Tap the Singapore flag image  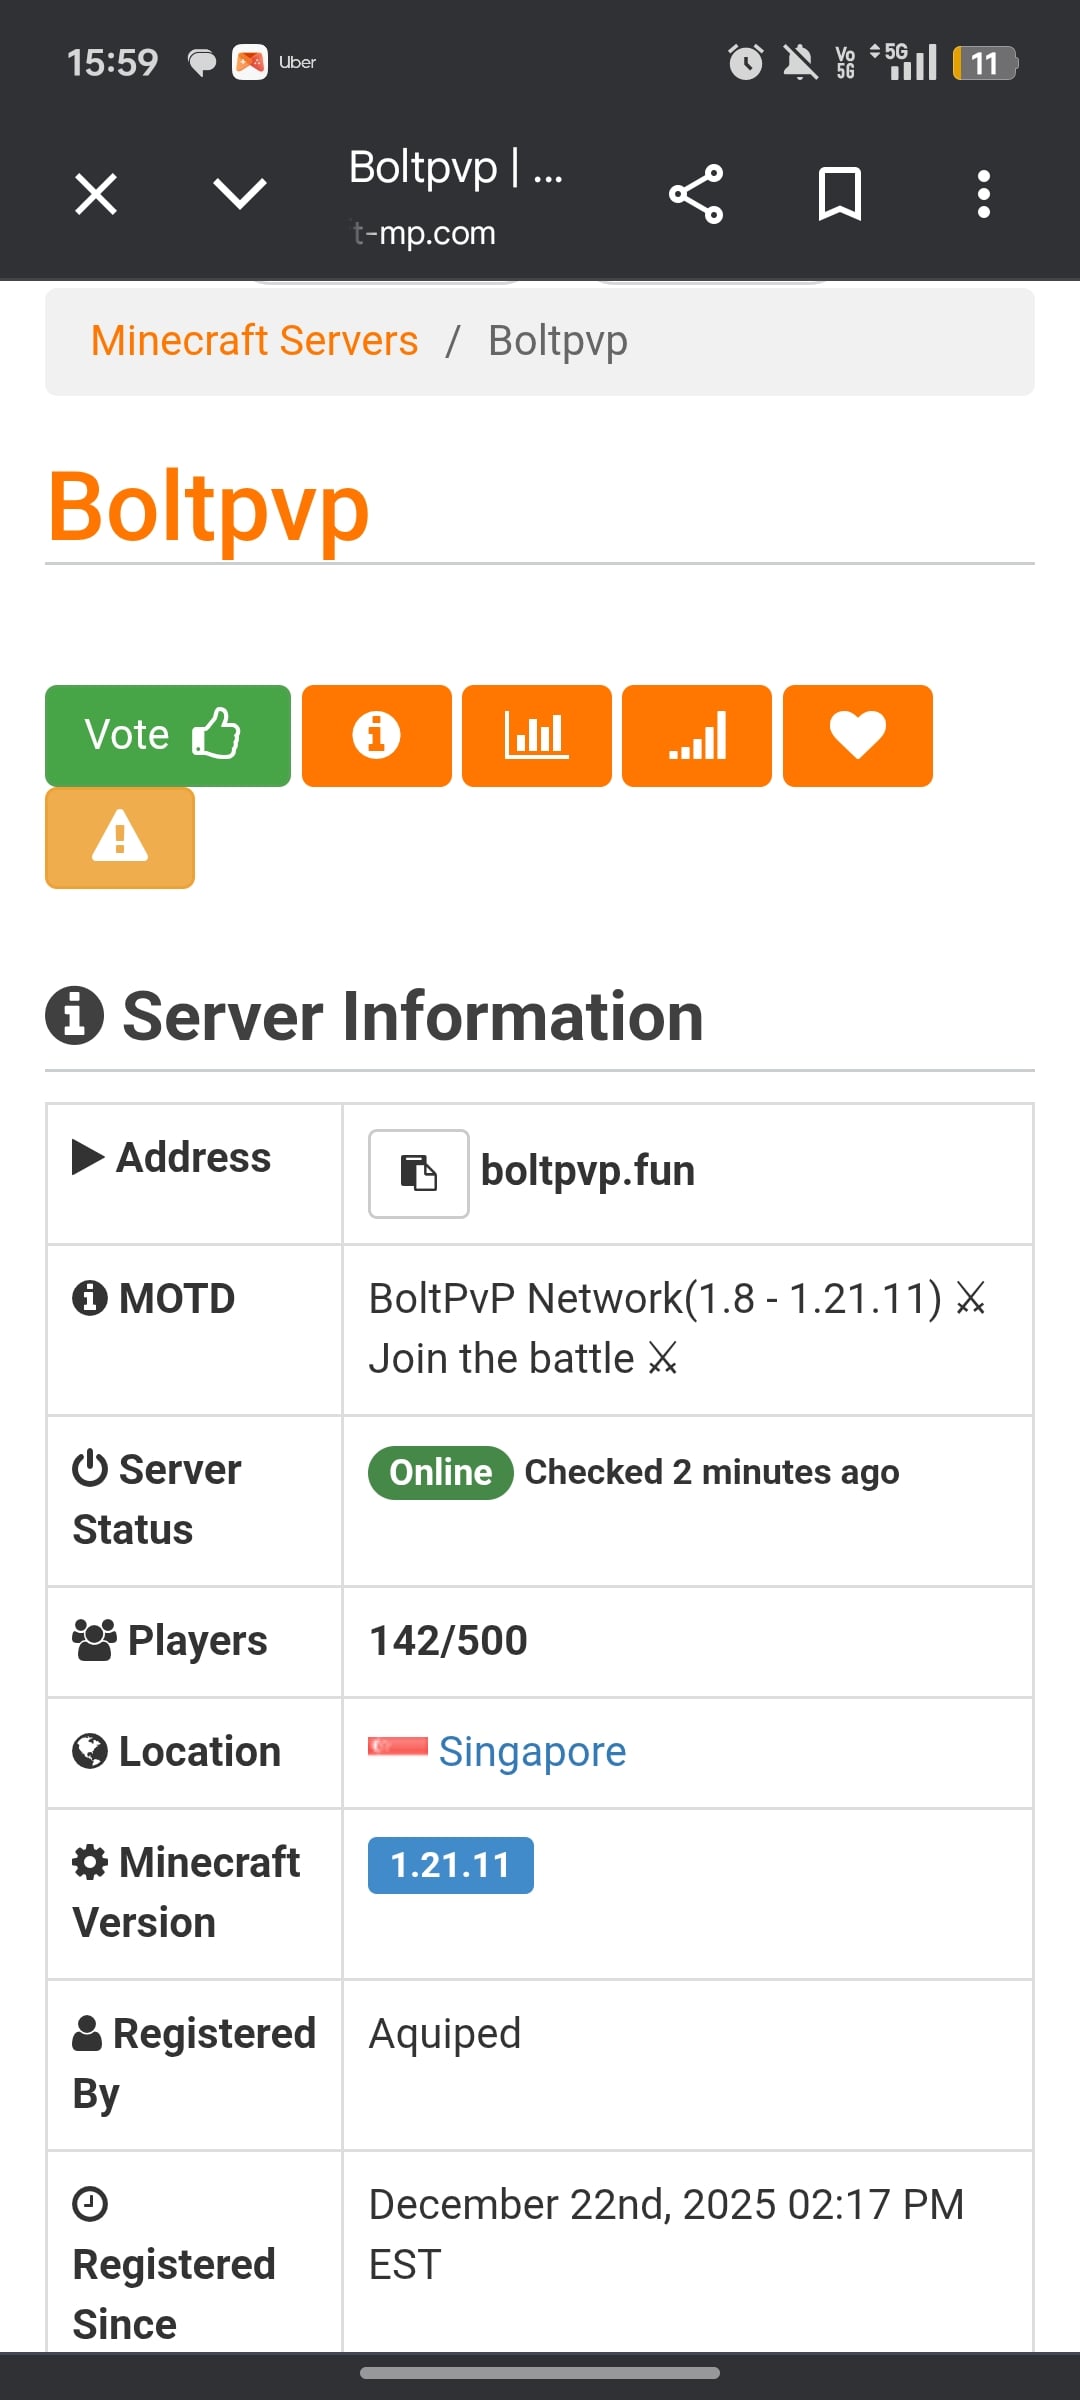pyautogui.click(x=397, y=1747)
